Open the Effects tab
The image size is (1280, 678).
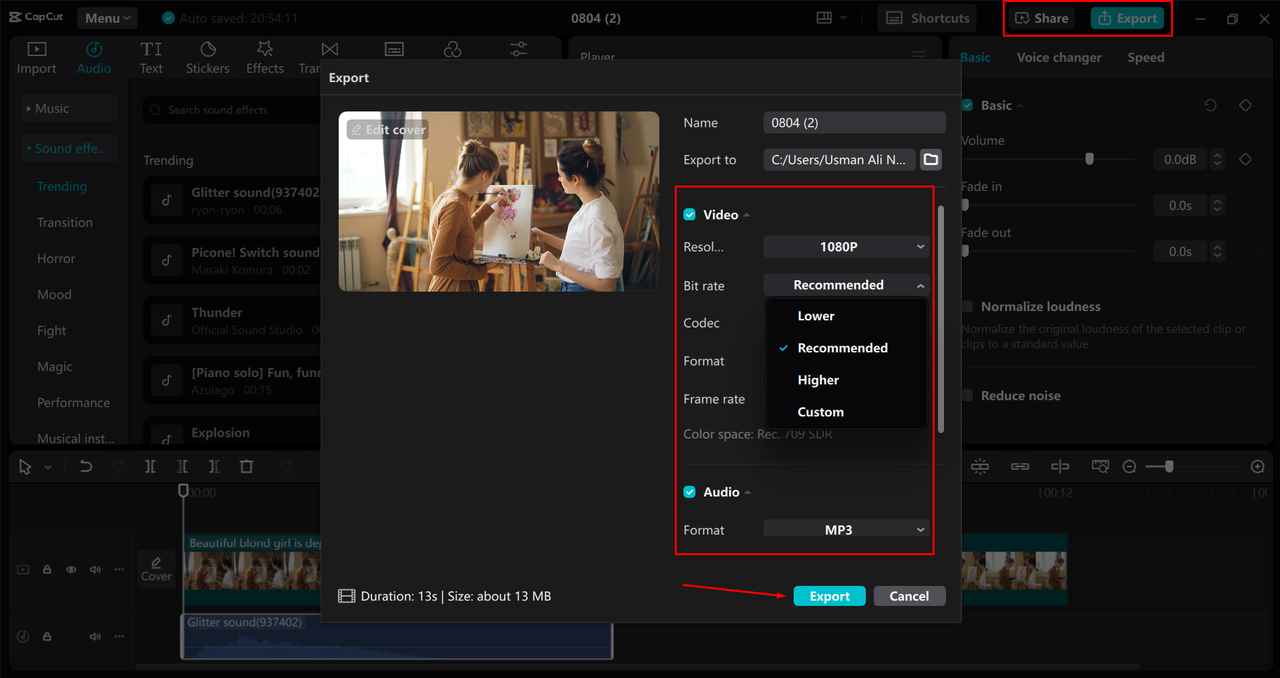(x=265, y=58)
